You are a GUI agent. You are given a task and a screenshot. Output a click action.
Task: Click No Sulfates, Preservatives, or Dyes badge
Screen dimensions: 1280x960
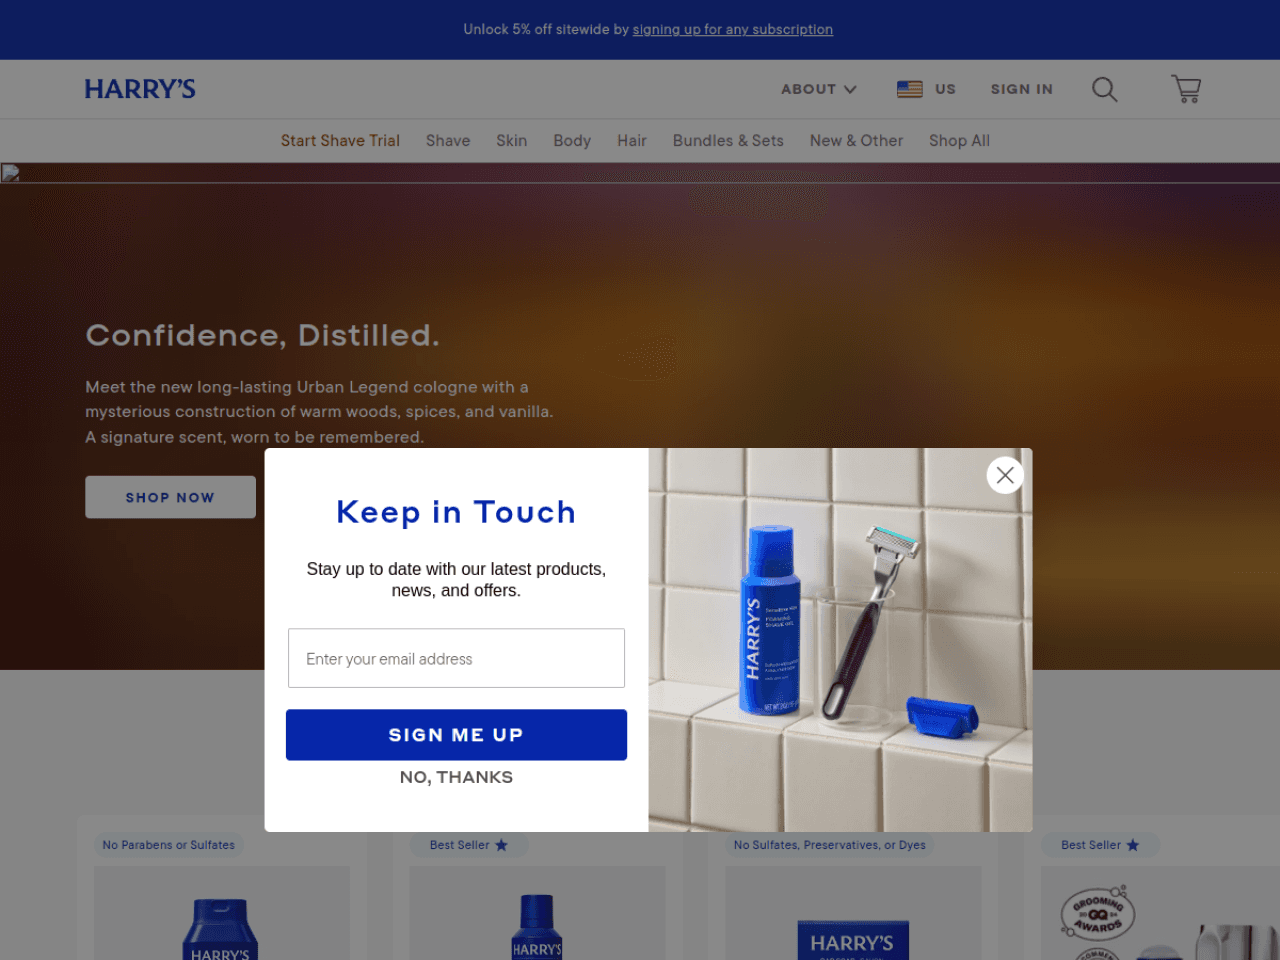[830, 845]
